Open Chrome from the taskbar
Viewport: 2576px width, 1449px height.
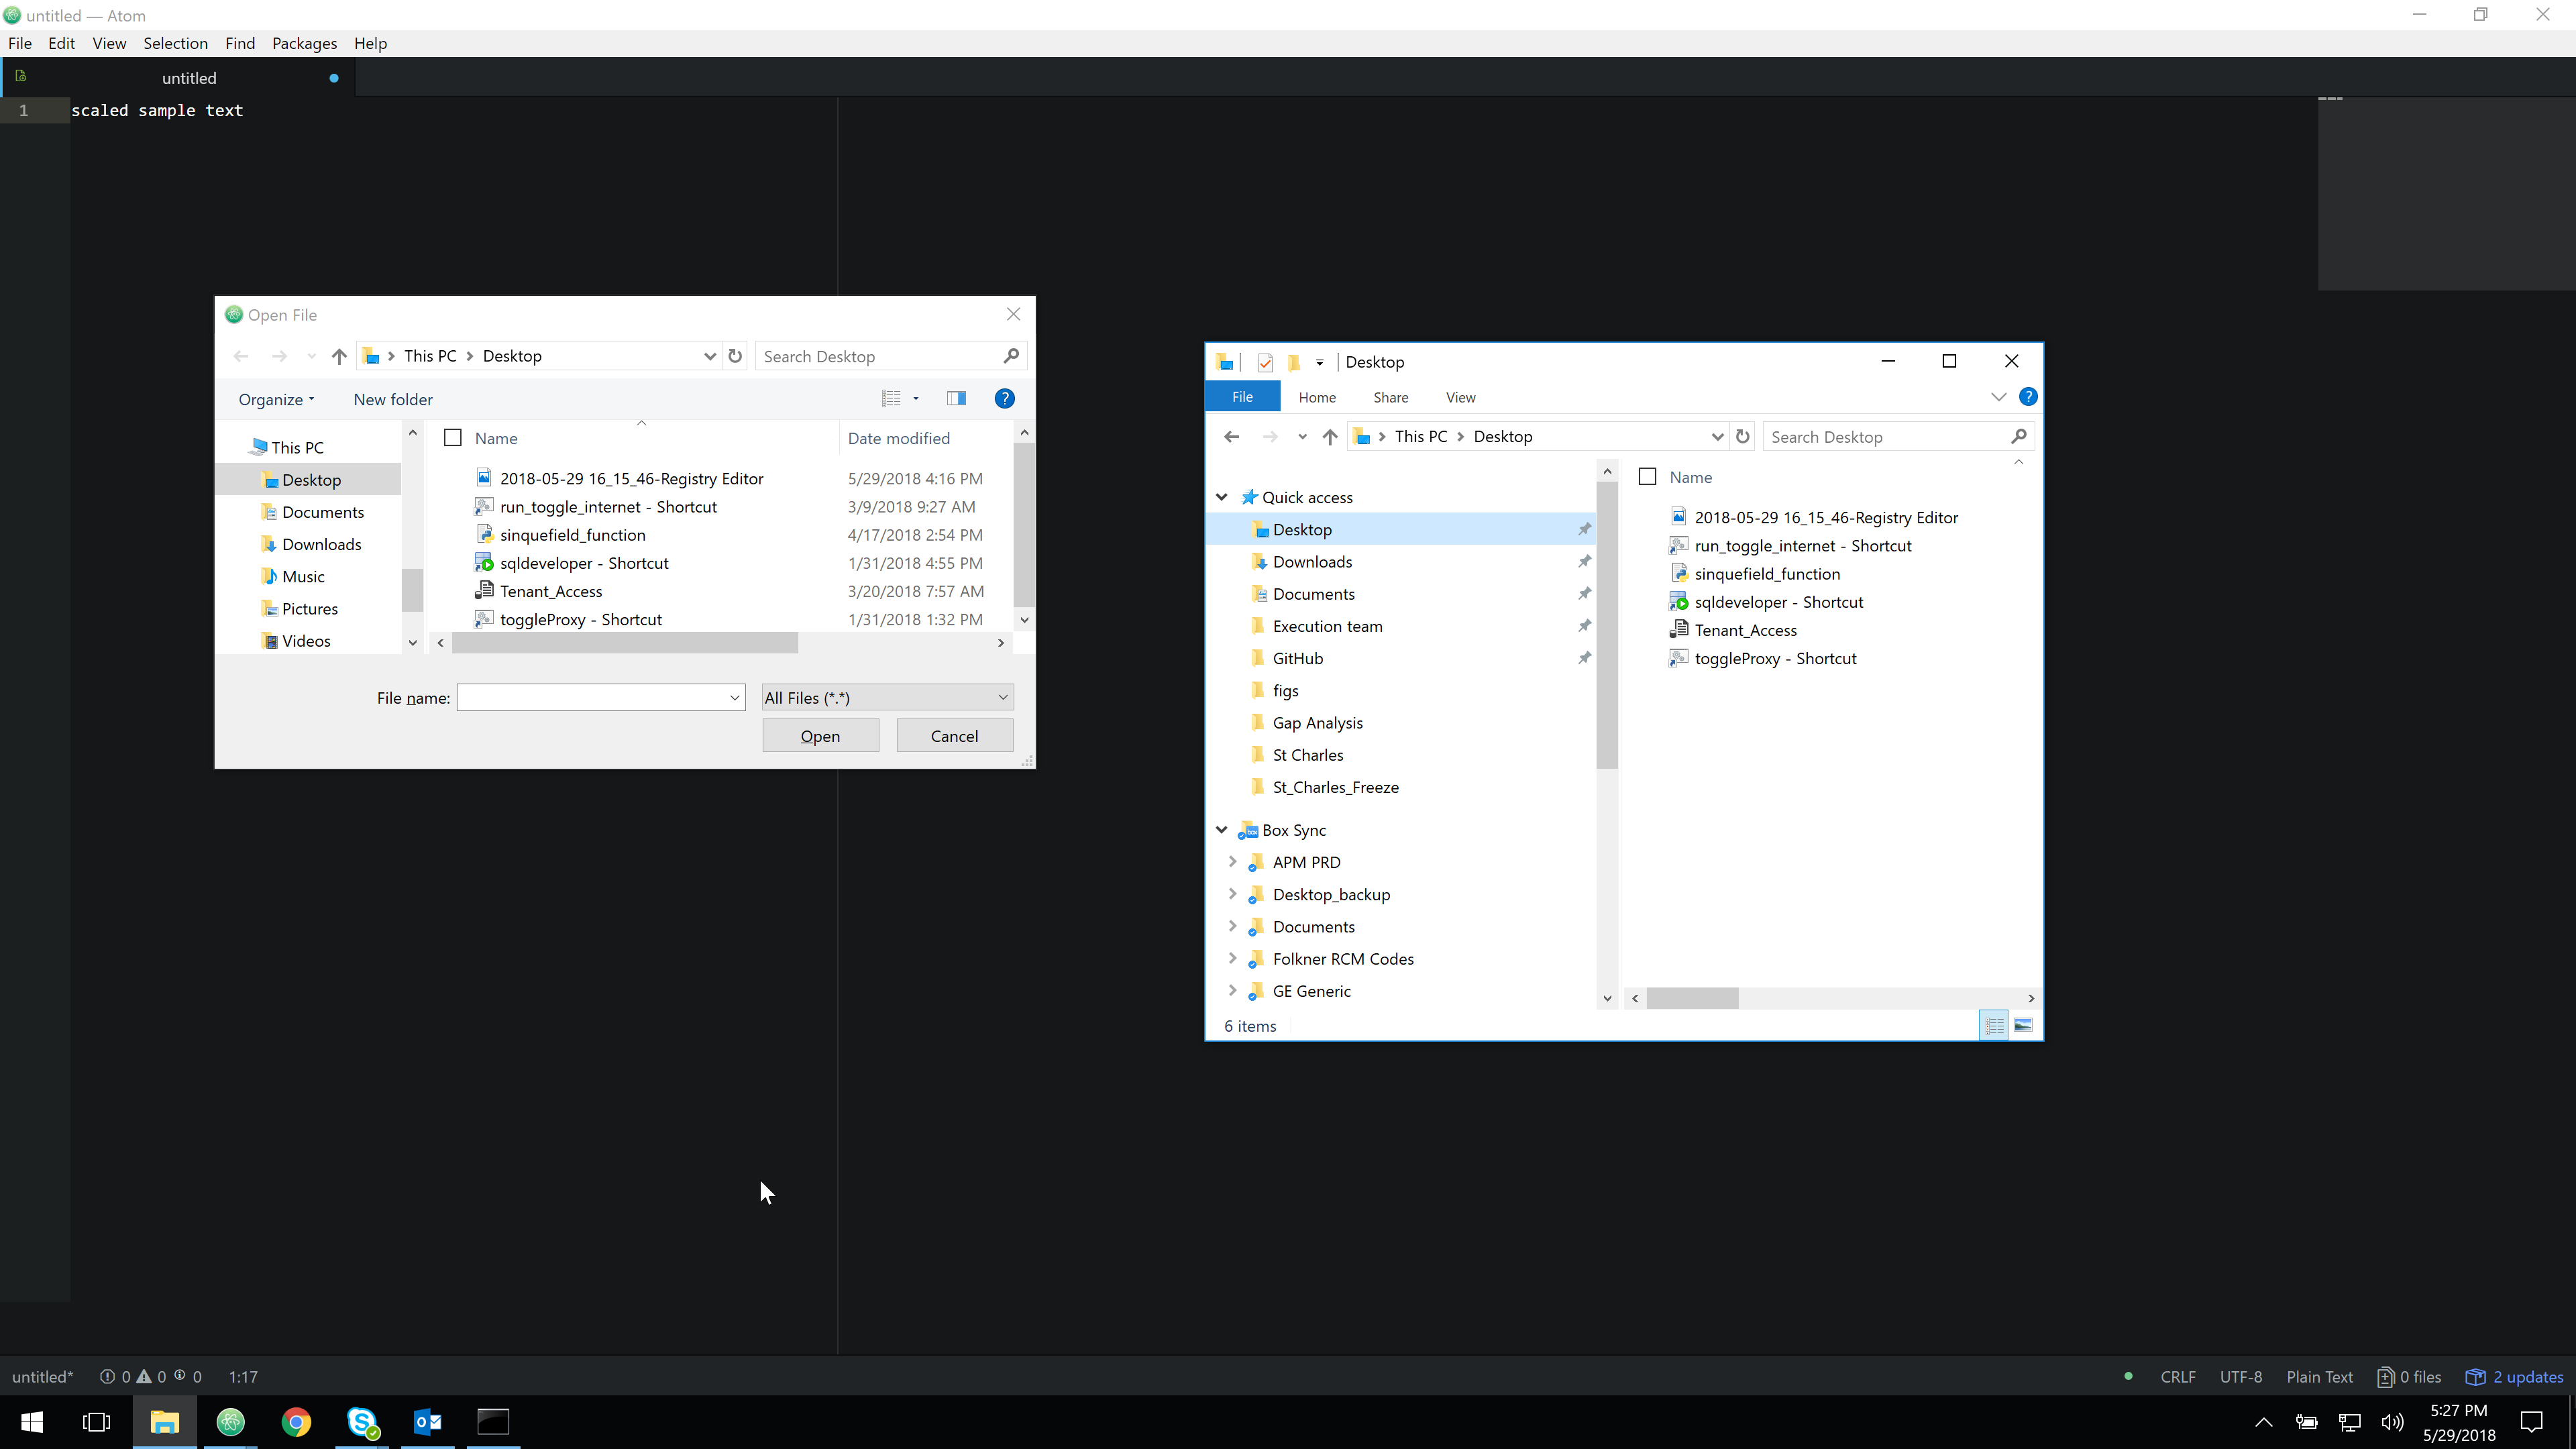pyautogui.click(x=296, y=1421)
